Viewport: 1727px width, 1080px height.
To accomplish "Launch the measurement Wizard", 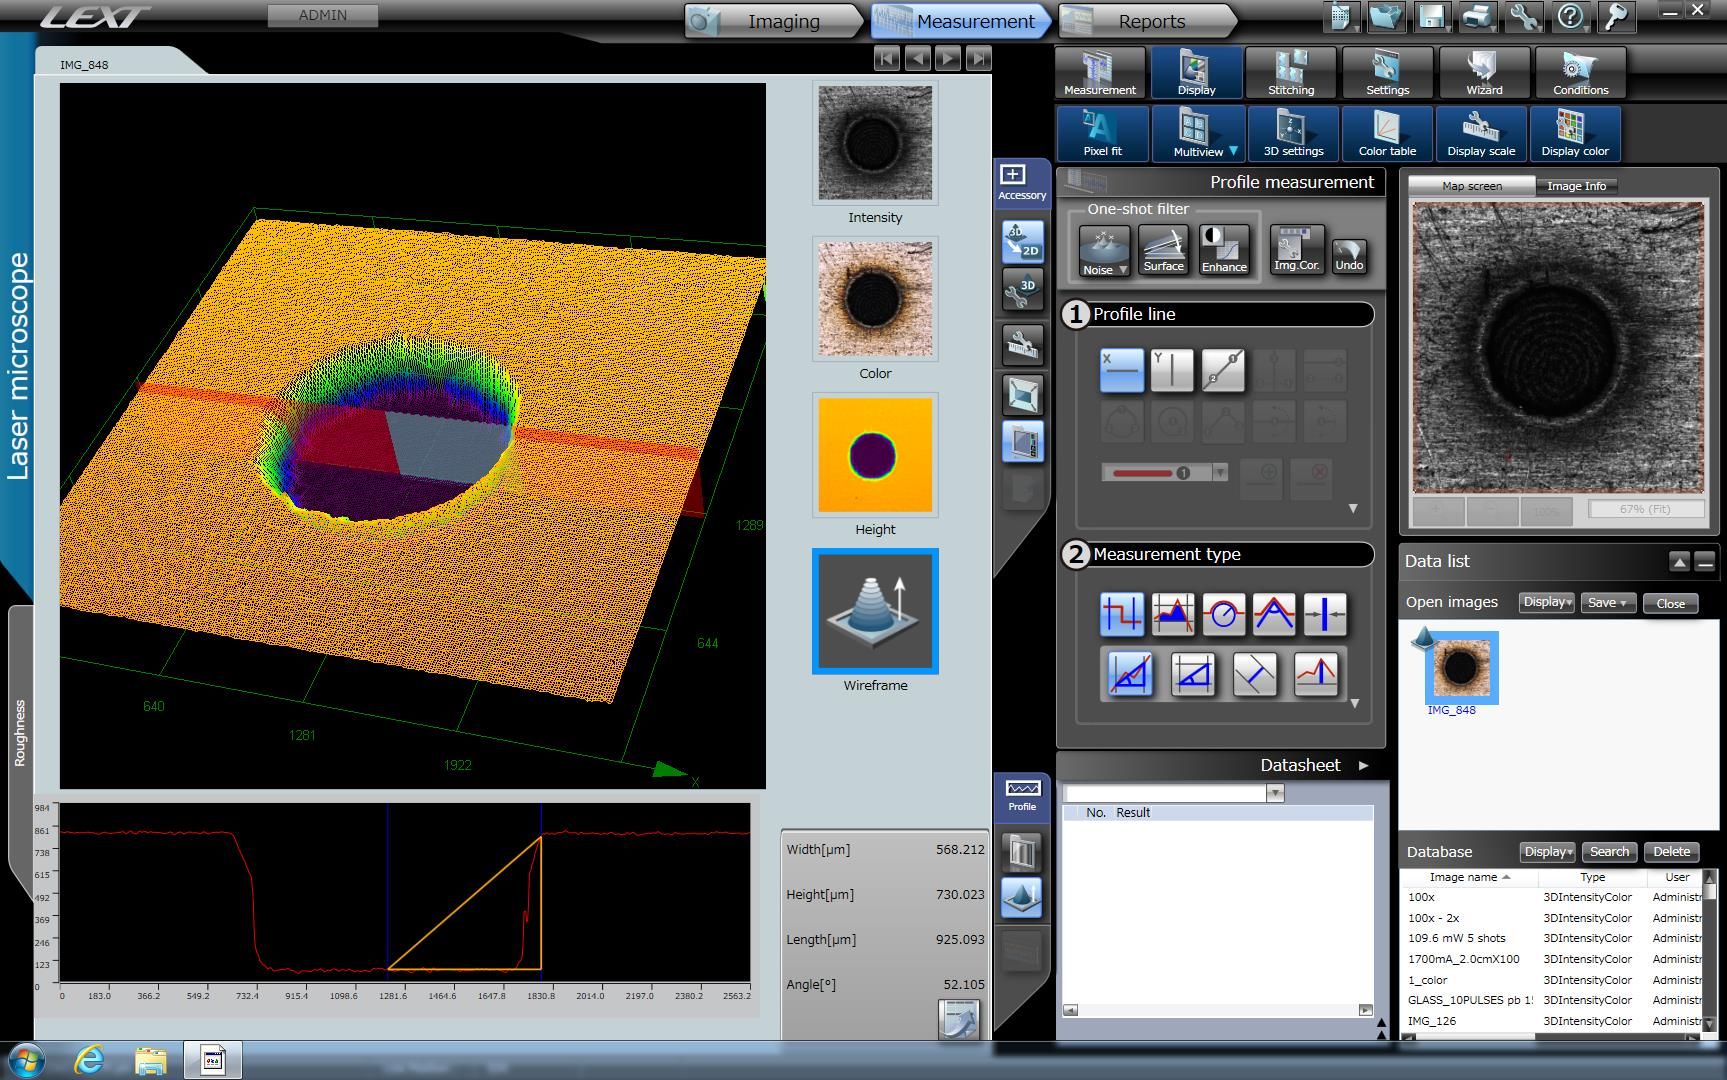I will 1484,73.
